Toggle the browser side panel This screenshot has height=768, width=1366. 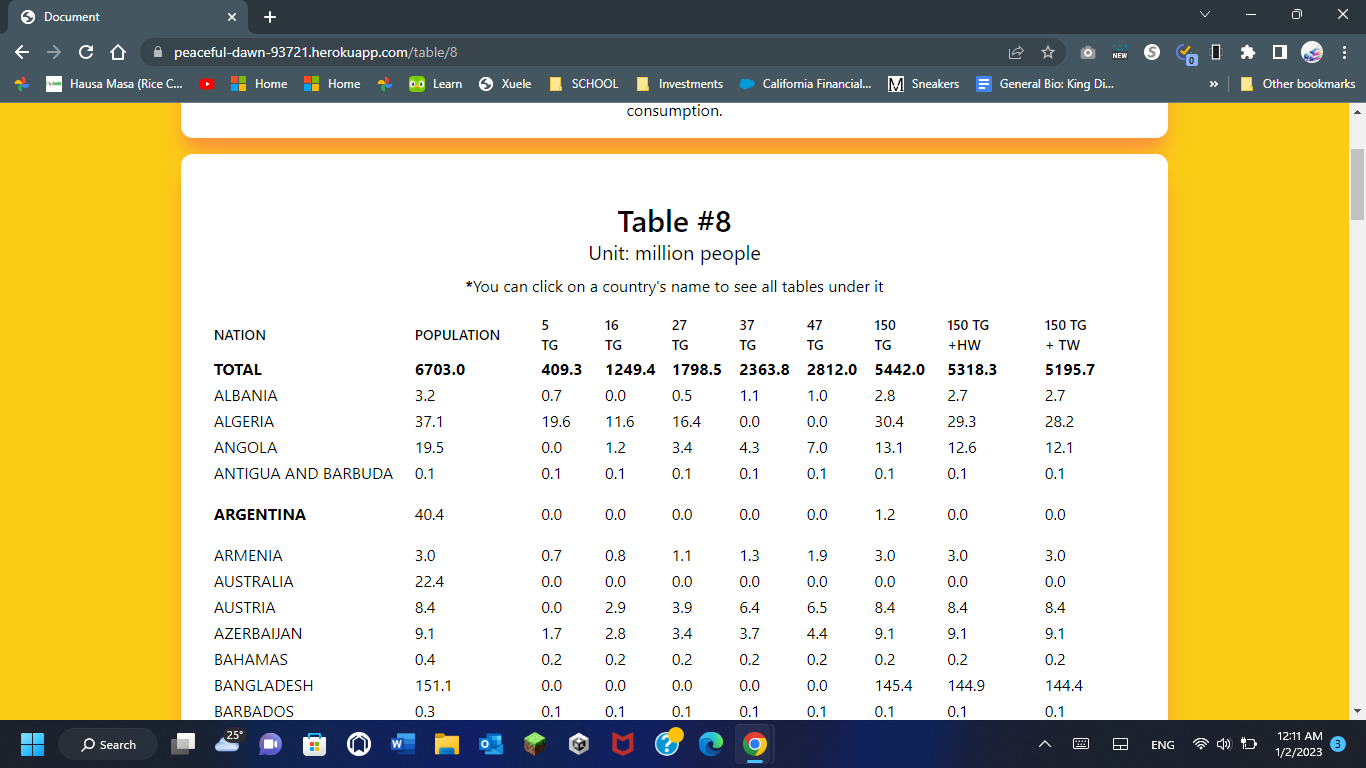pyautogui.click(x=1279, y=52)
